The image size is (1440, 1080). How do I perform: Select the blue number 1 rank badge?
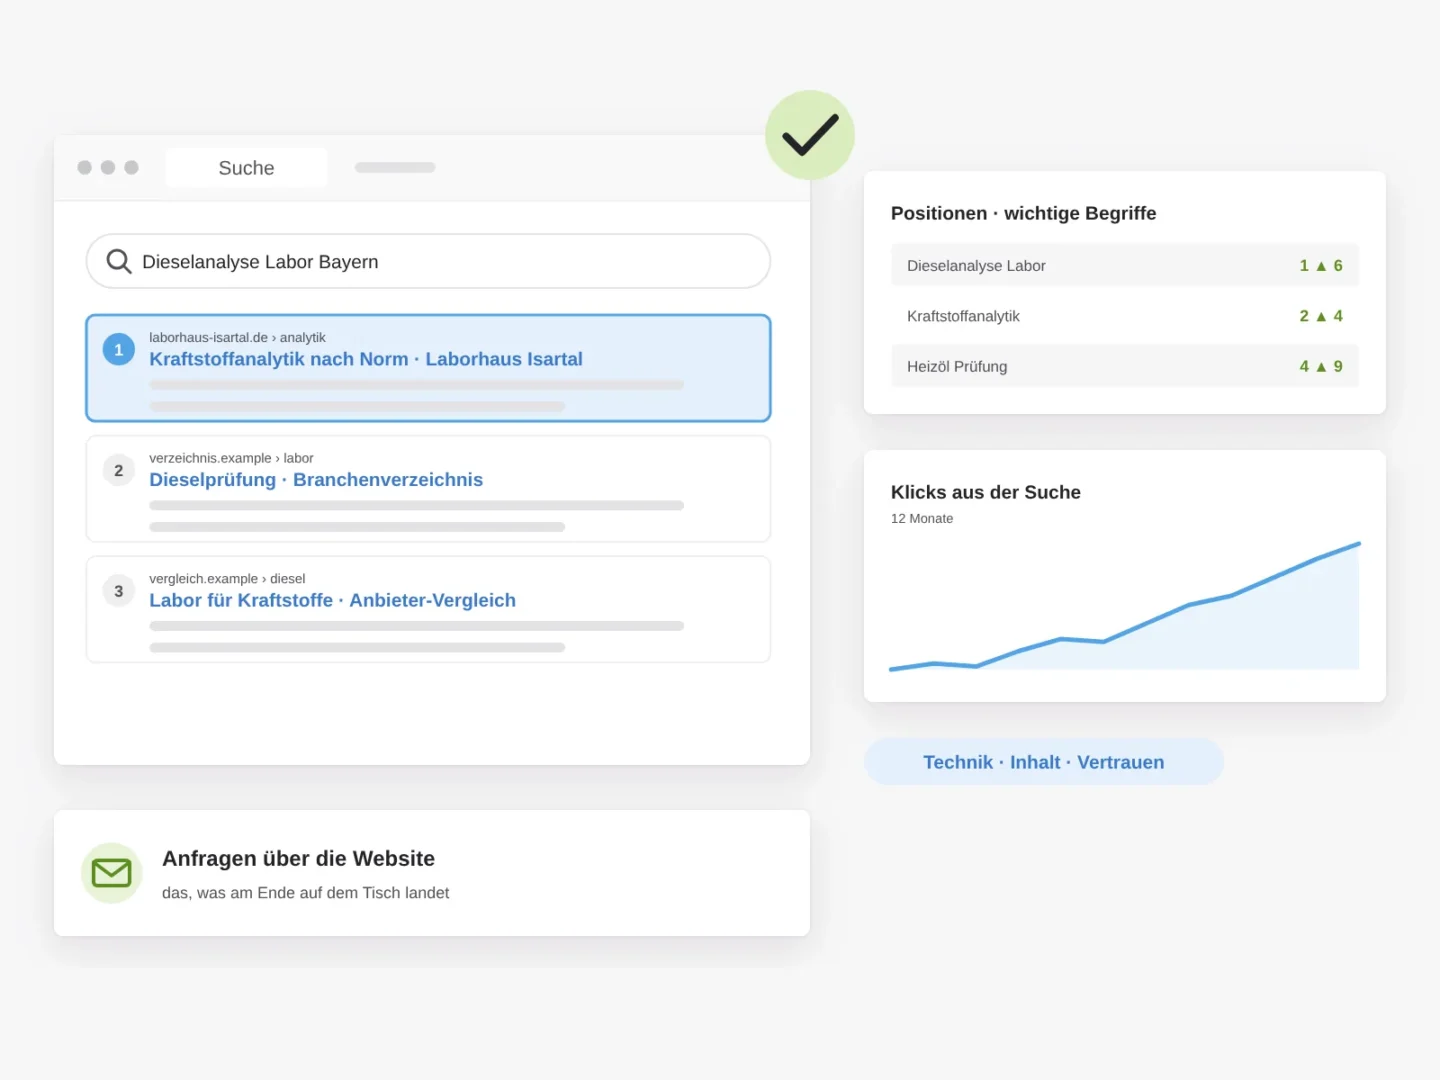click(119, 349)
